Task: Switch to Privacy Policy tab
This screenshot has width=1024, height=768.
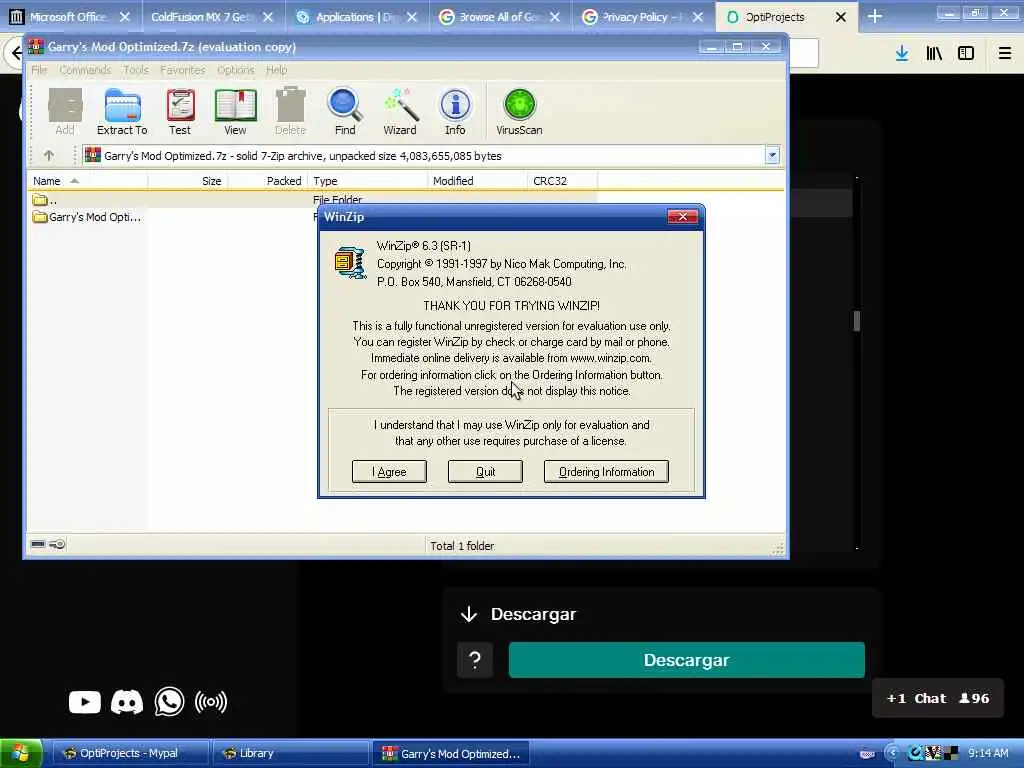Action: pyautogui.click(x=643, y=17)
